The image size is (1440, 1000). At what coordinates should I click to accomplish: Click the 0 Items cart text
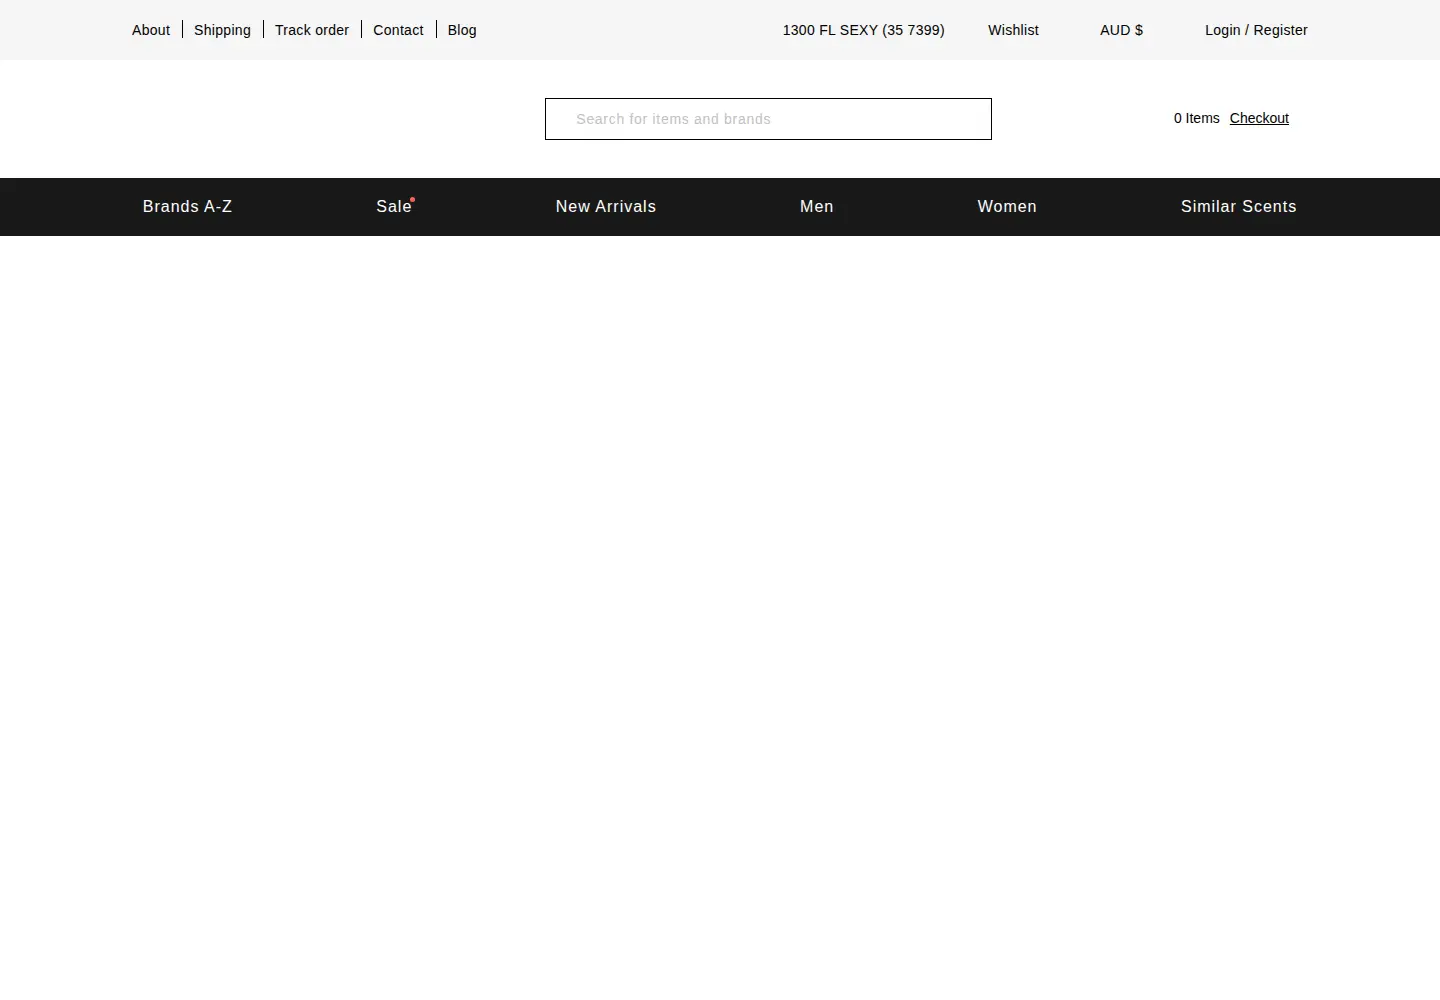click(x=1197, y=118)
